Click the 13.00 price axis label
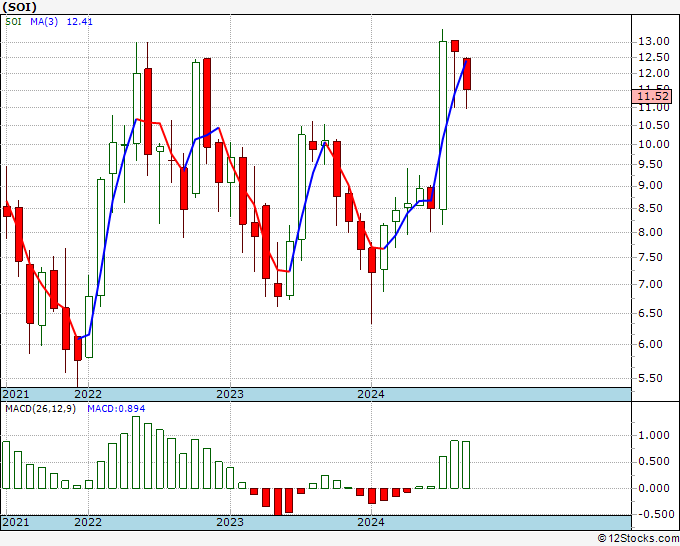The image size is (680, 546). (654, 42)
